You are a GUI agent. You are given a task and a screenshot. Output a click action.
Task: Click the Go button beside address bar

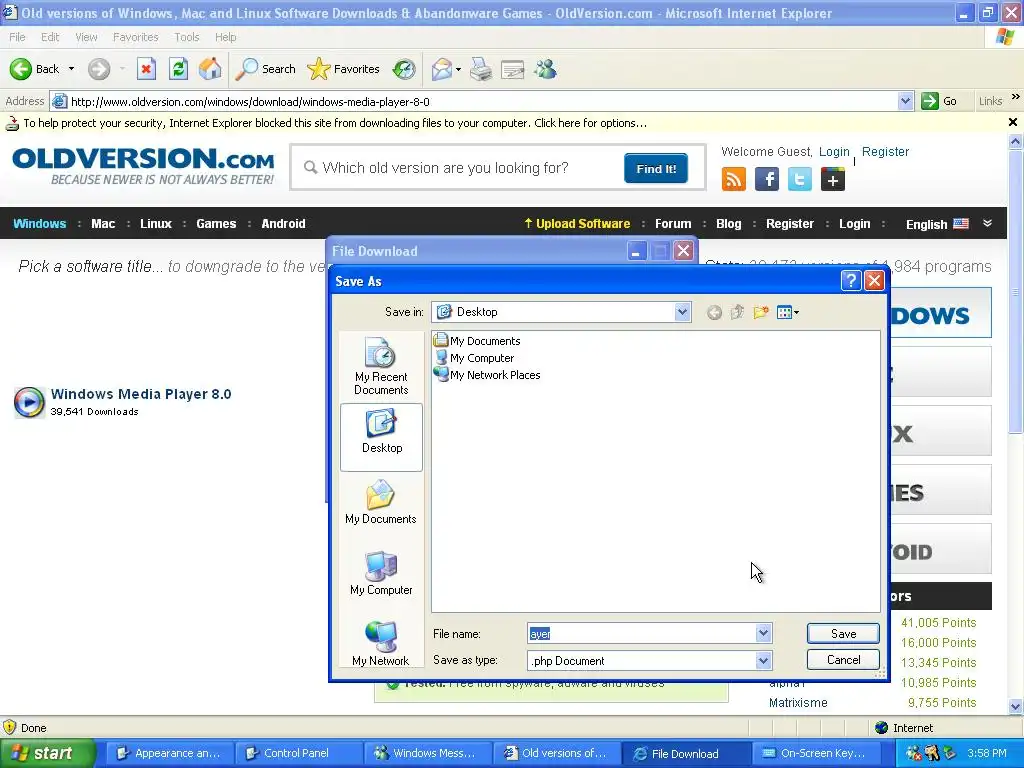[x=939, y=101]
